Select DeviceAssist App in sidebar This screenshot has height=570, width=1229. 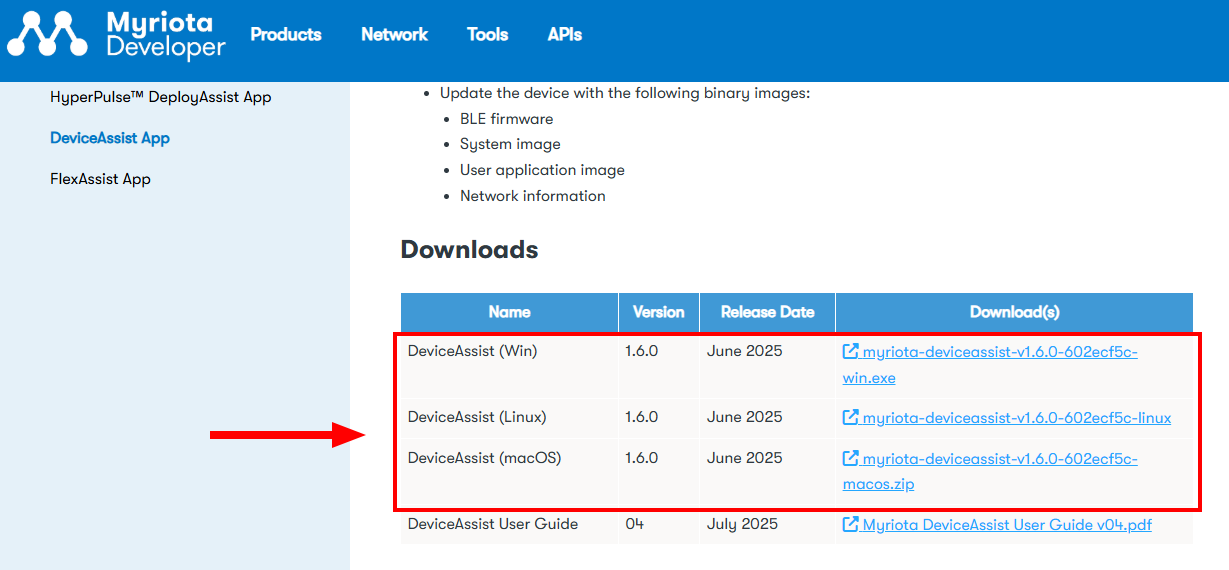point(110,138)
